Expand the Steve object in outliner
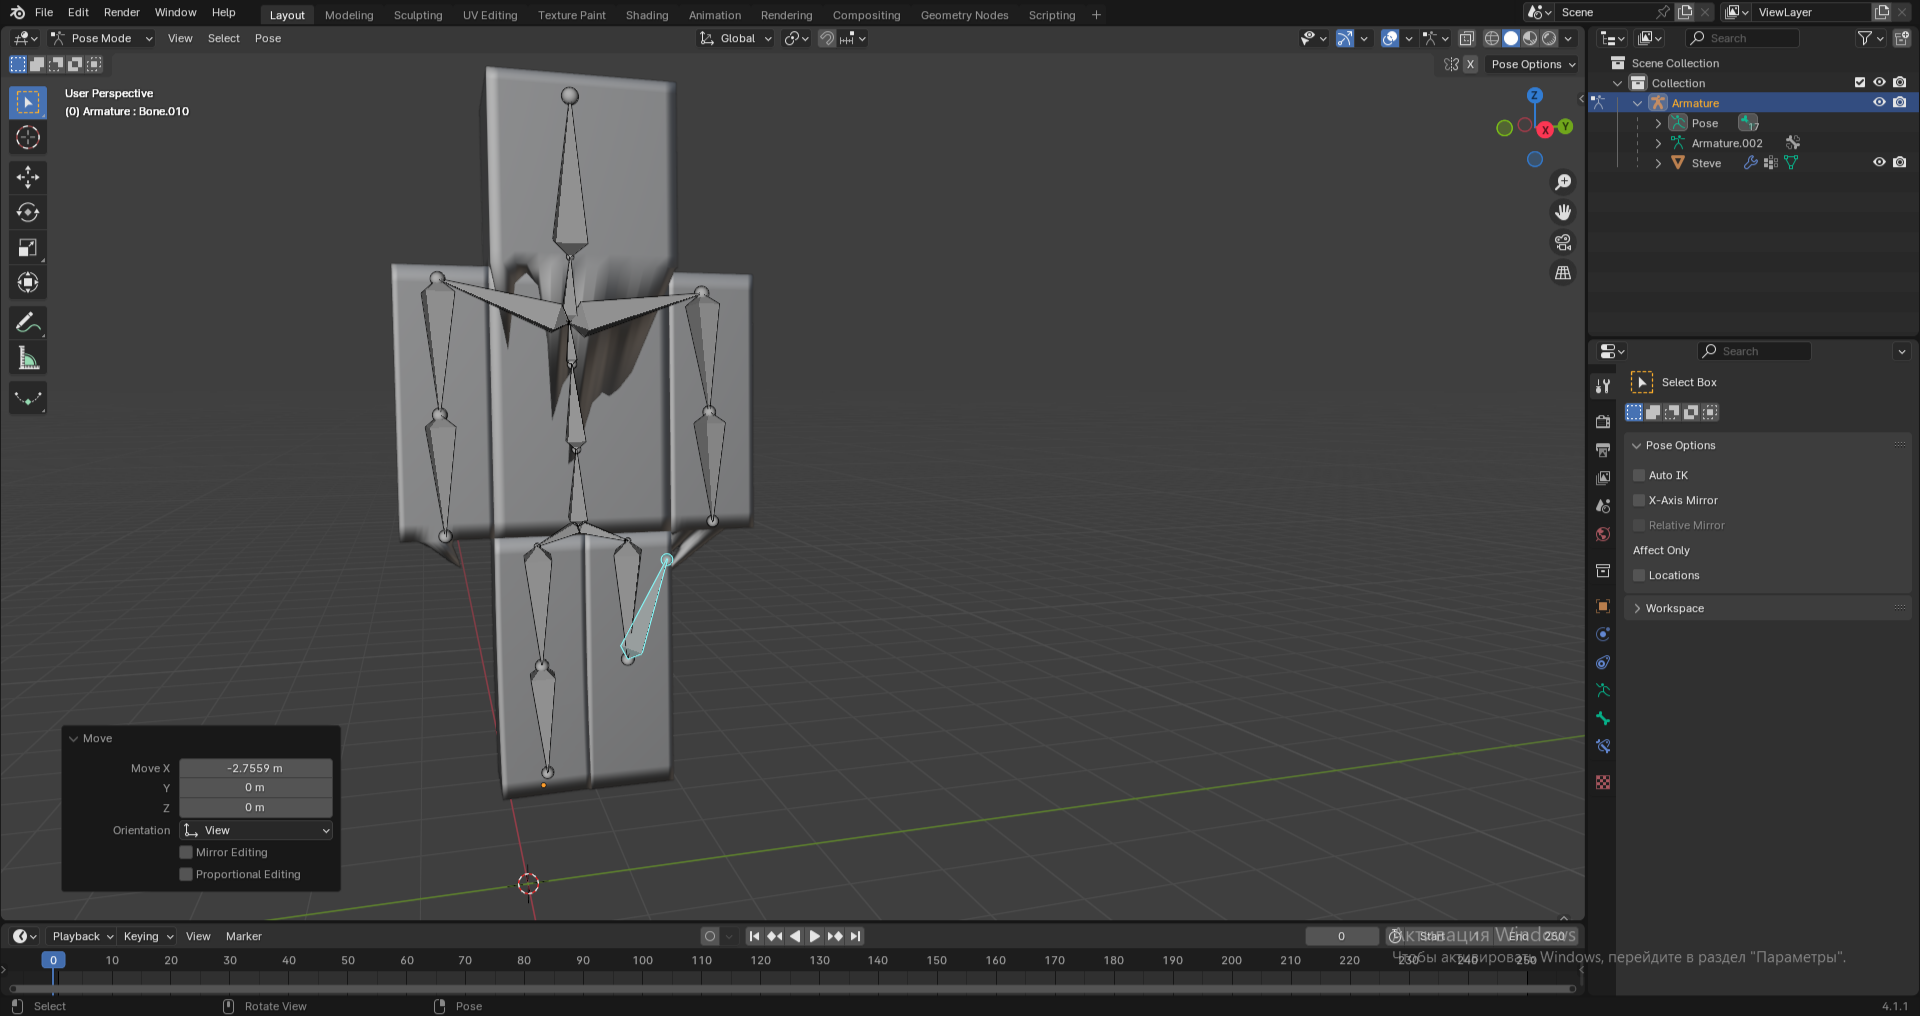Viewport: 1920px width, 1016px height. coord(1658,163)
